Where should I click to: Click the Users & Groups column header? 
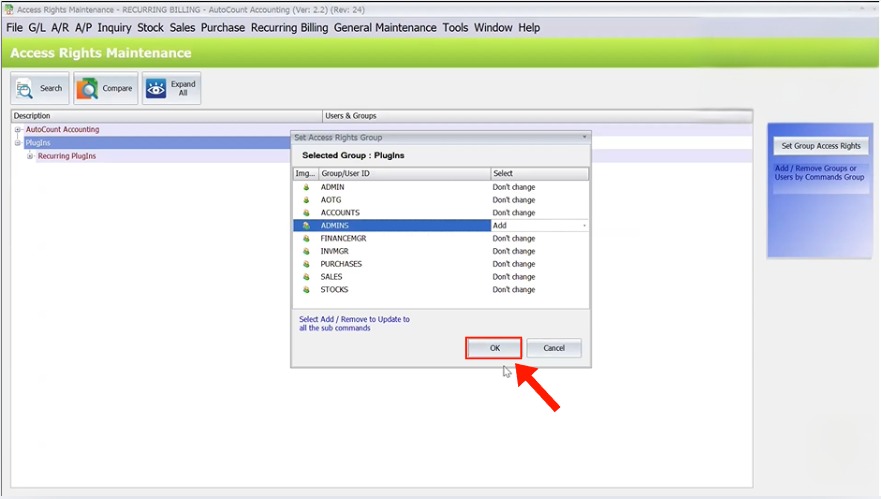pyautogui.click(x=537, y=116)
